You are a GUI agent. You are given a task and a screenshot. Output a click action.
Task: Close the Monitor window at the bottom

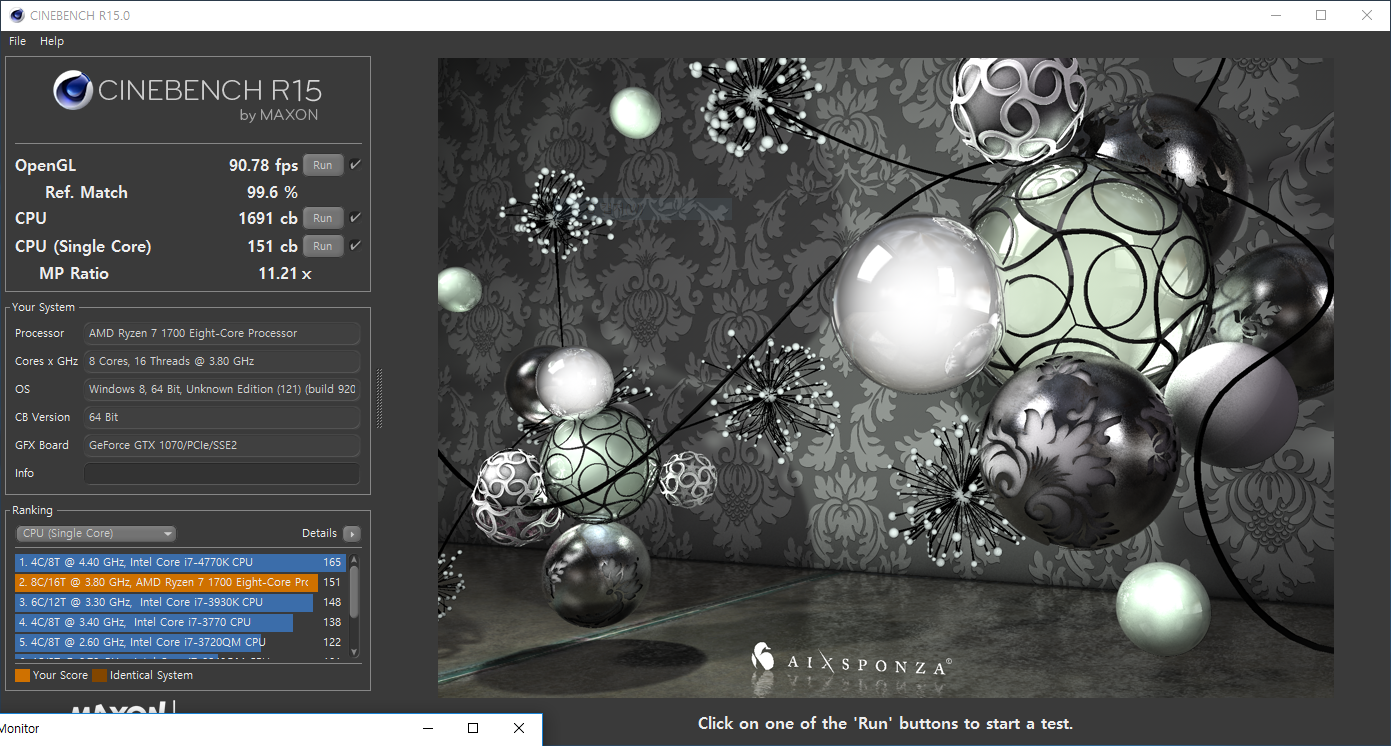coord(518,729)
